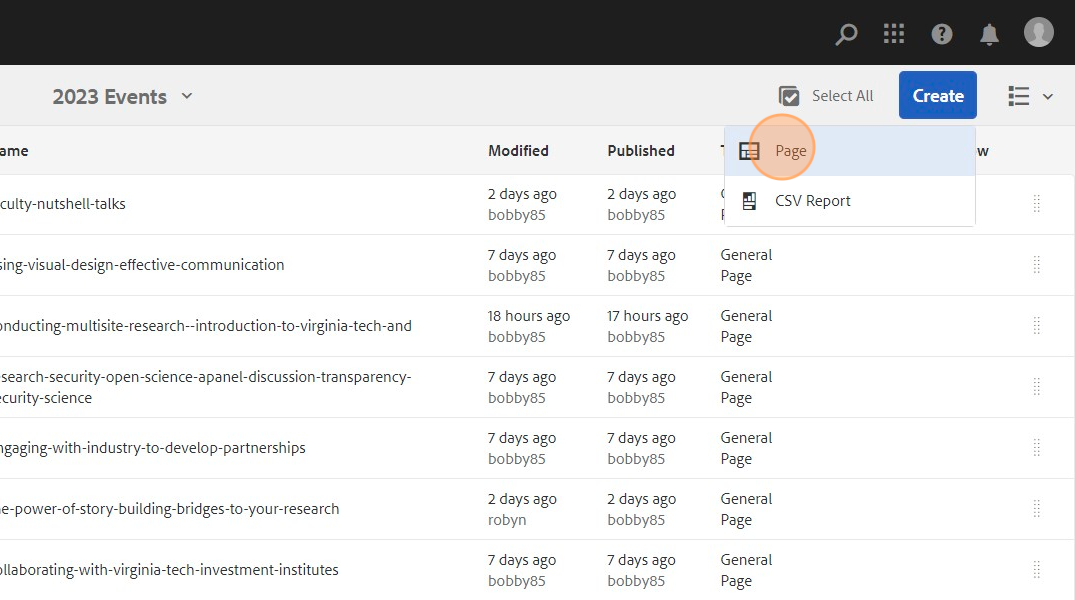Image resolution: width=1075 pixels, height=600 pixels.
Task: Open the help question mark icon
Action: point(942,34)
